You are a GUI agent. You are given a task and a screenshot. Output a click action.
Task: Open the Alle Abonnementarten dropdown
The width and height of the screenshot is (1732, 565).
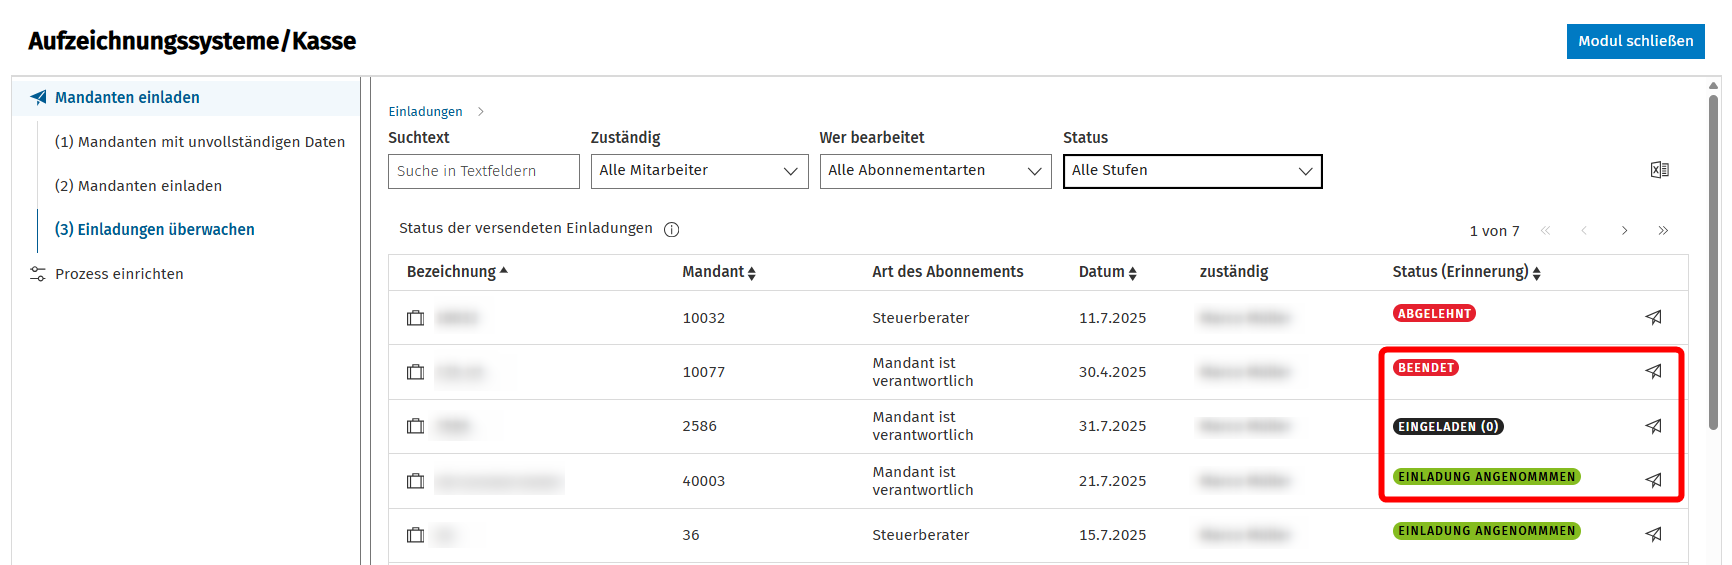pos(935,171)
